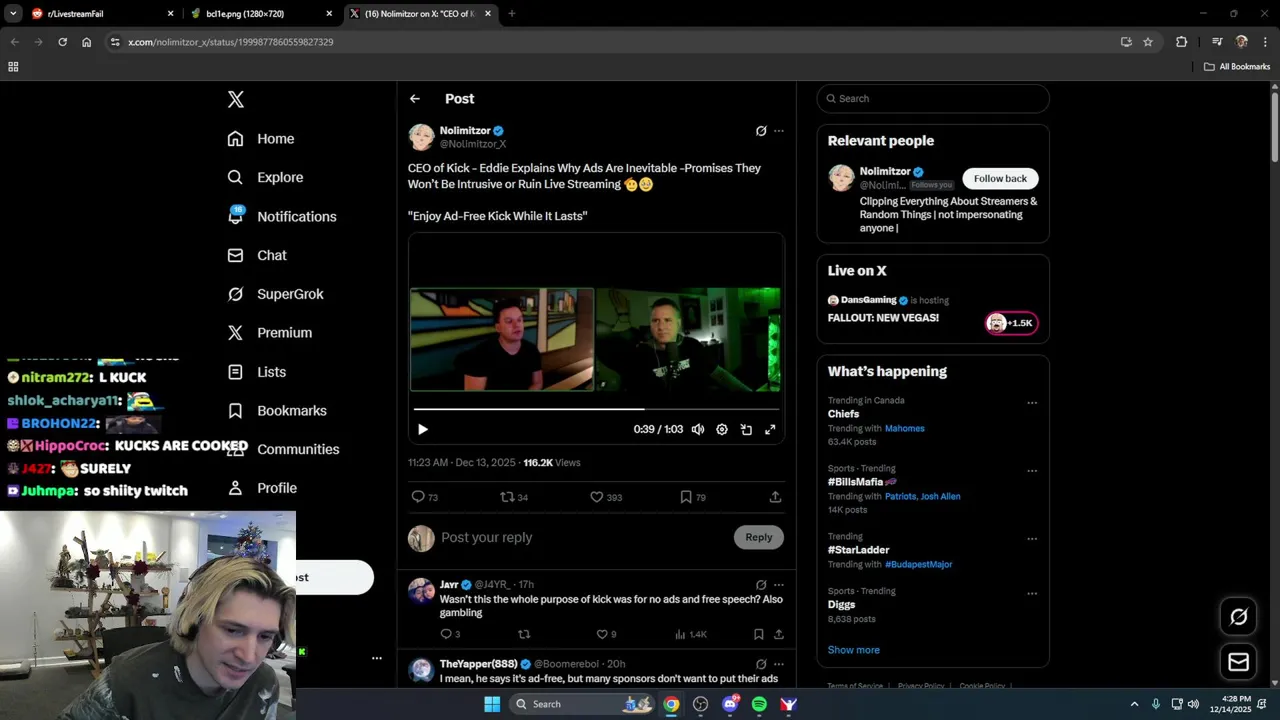This screenshot has height=720, width=1280.
Task: Click the reply icon with 73 replies
Action: 425,497
